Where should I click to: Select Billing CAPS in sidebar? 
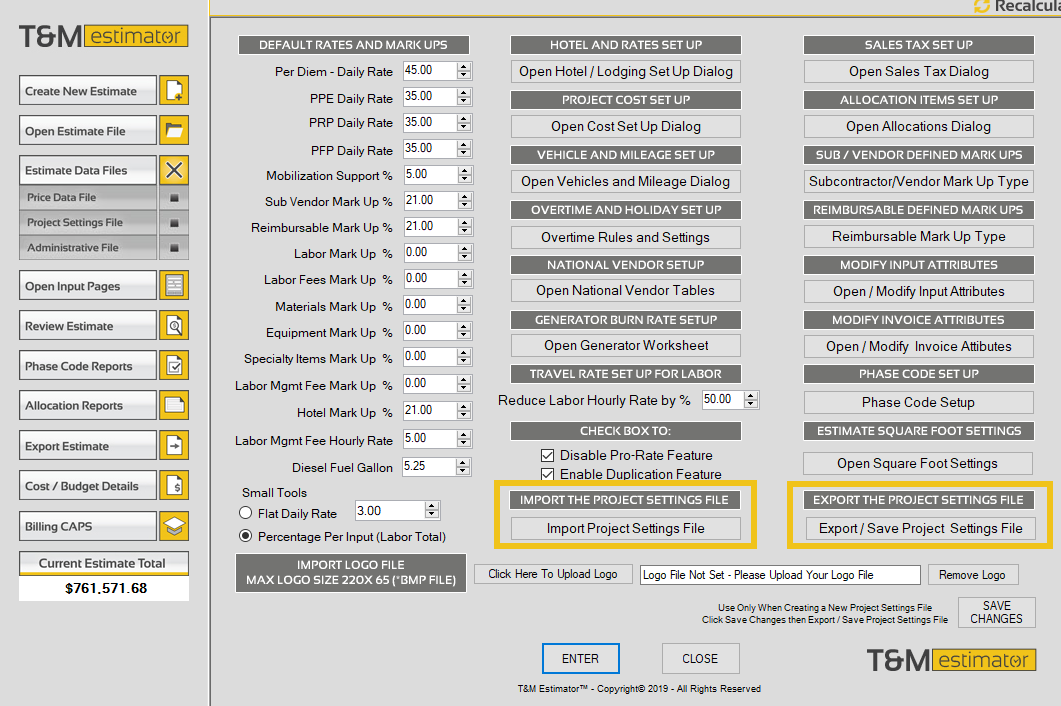[x=88, y=526]
